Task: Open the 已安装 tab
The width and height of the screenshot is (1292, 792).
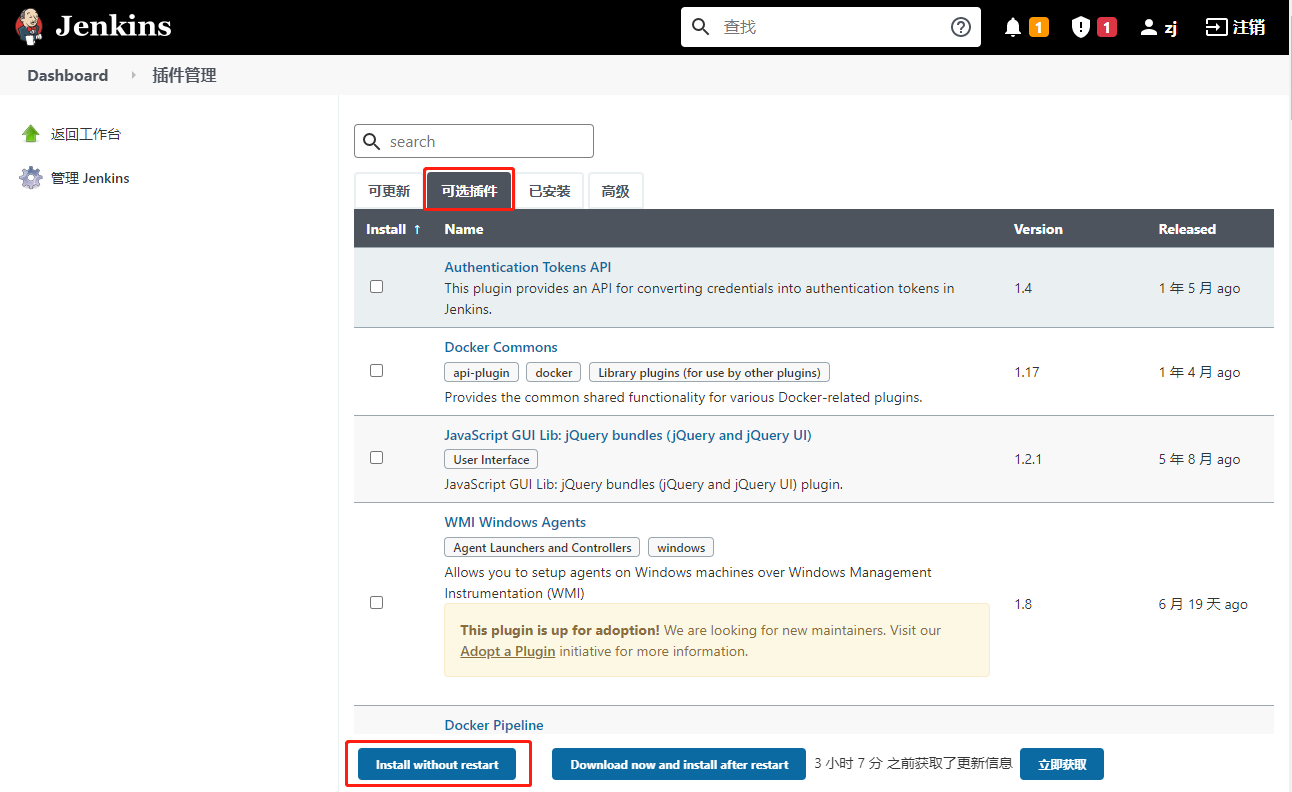Action: 550,191
